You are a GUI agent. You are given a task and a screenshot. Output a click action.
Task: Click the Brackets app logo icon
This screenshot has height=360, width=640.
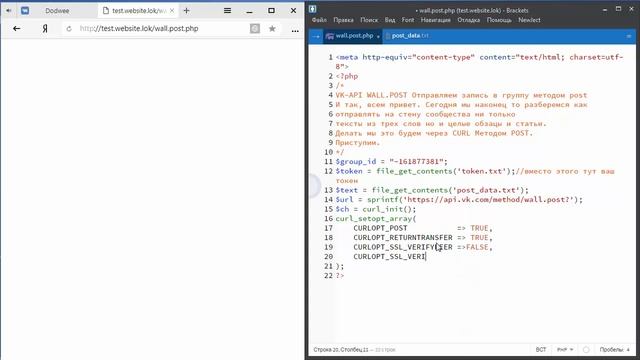(313, 9)
